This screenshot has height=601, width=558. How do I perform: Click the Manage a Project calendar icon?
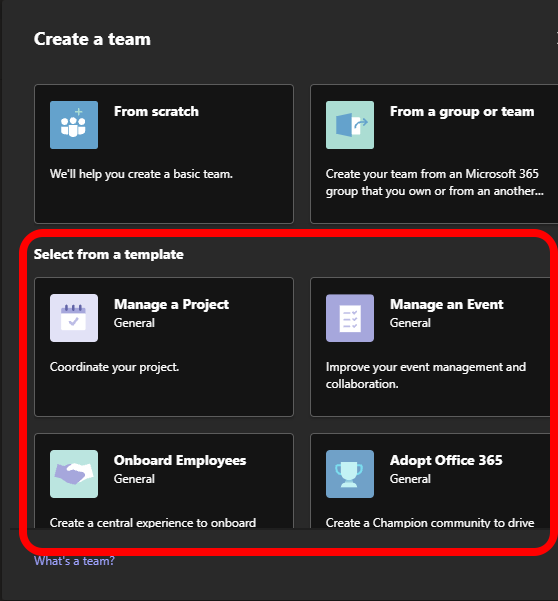pos(74,318)
